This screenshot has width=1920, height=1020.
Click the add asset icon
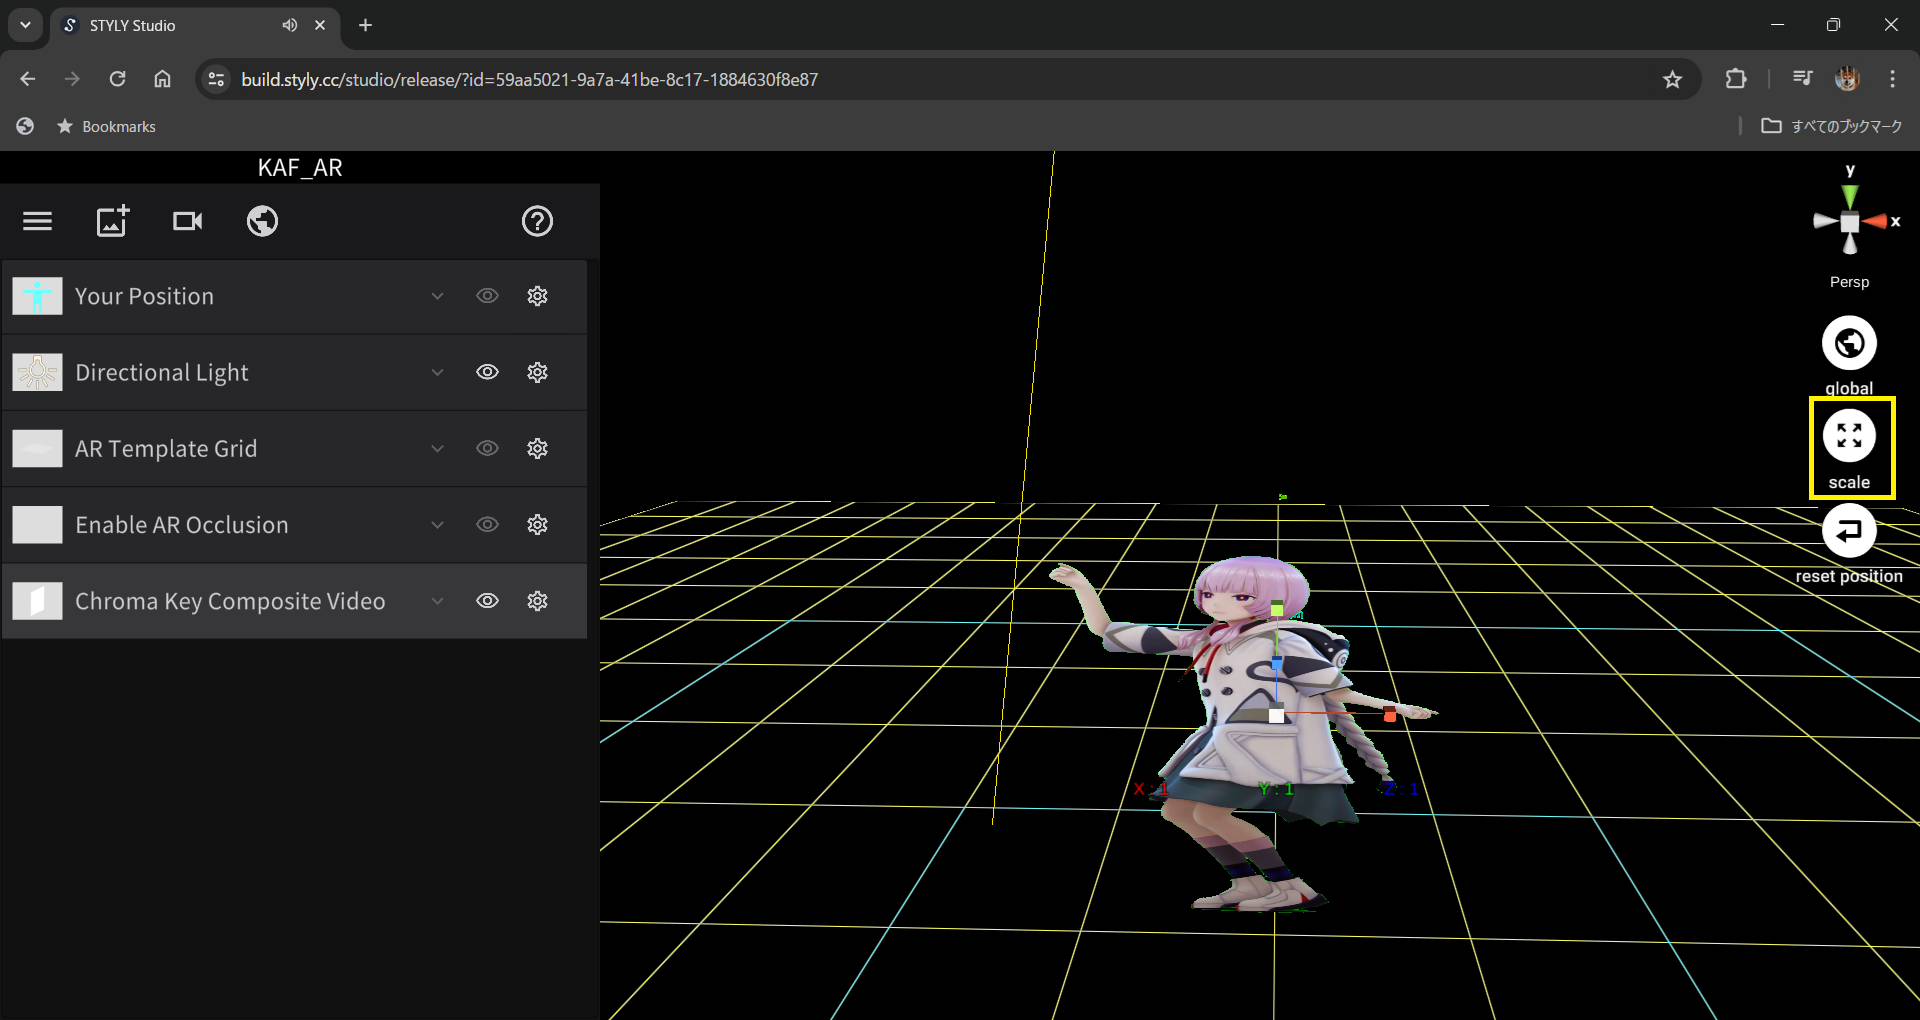[x=113, y=221]
